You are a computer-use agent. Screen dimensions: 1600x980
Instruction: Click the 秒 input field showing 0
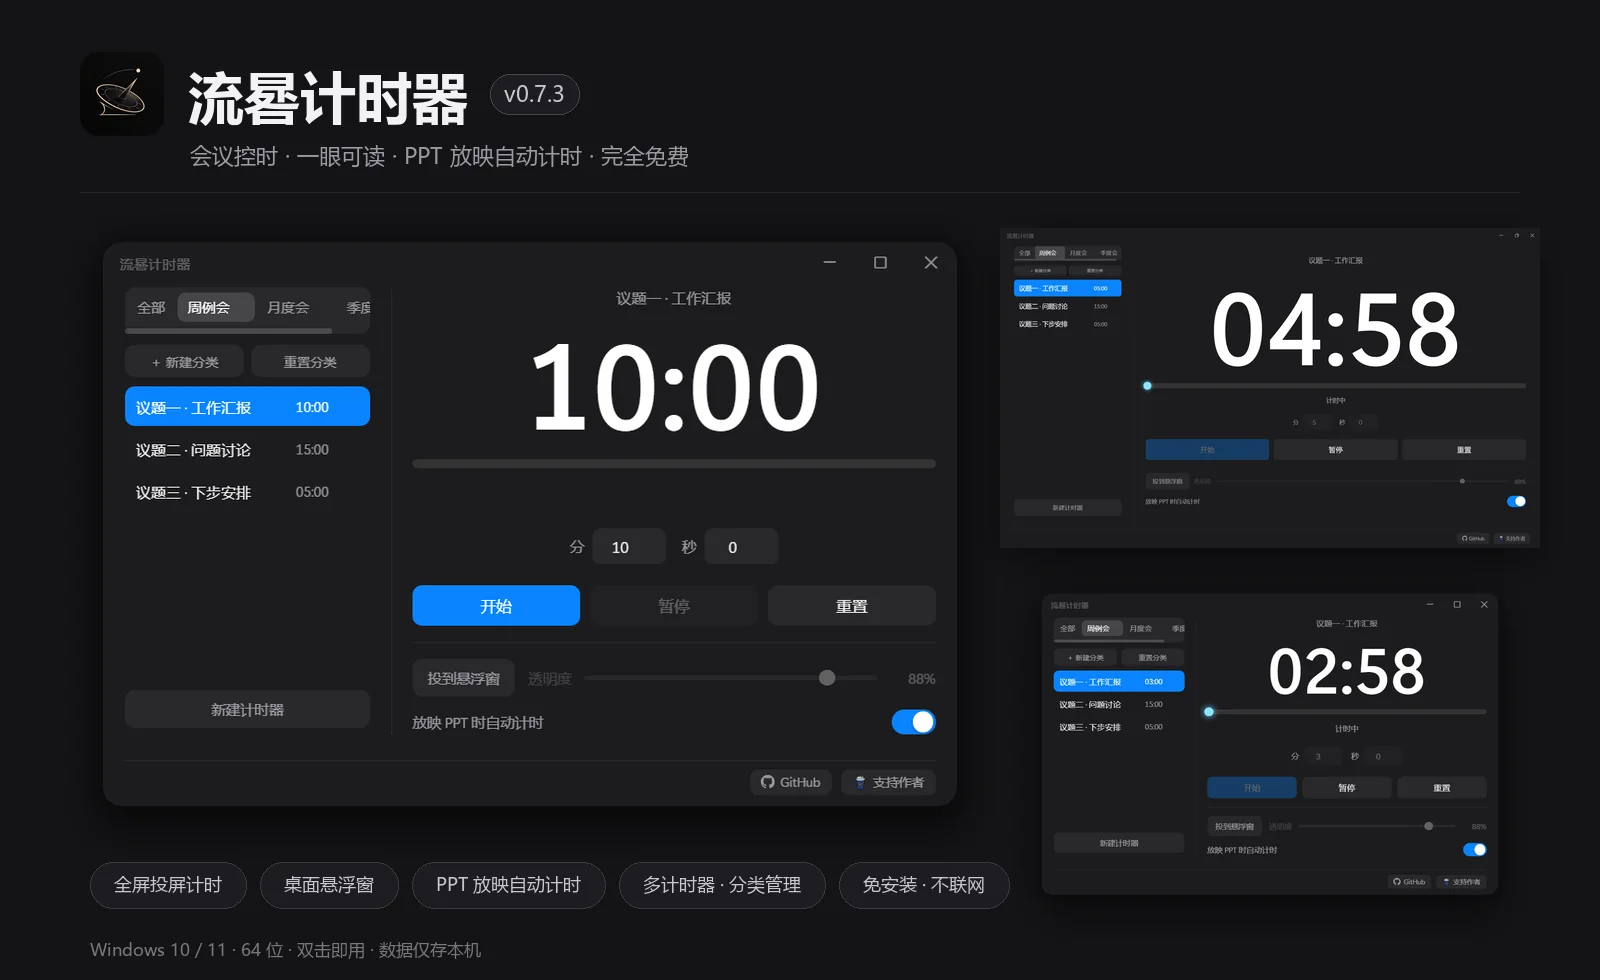pyautogui.click(x=741, y=547)
